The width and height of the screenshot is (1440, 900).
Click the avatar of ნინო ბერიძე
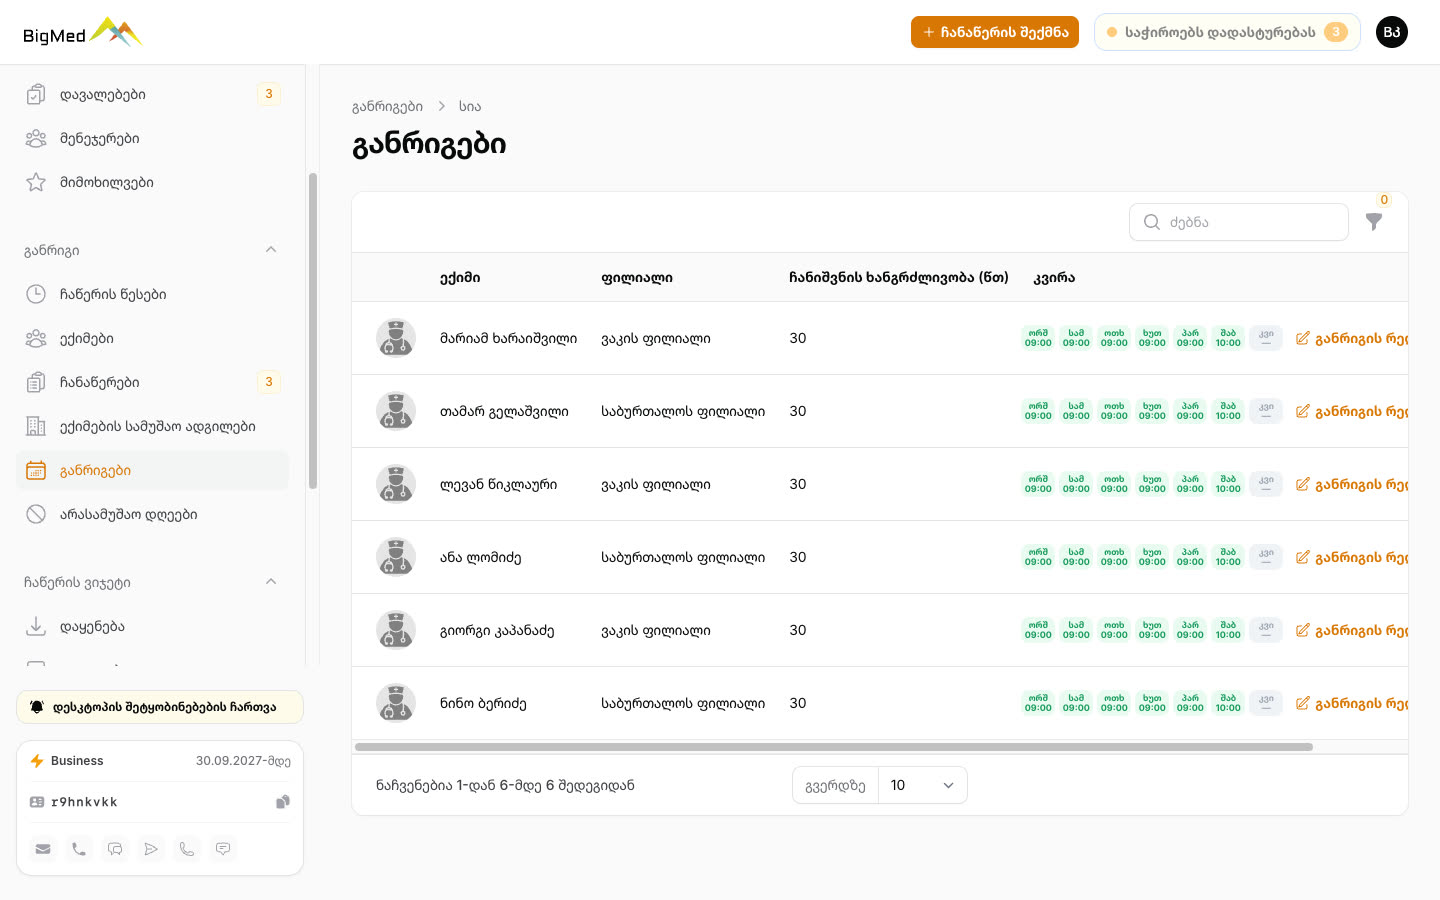pyautogui.click(x=396, y=703)
